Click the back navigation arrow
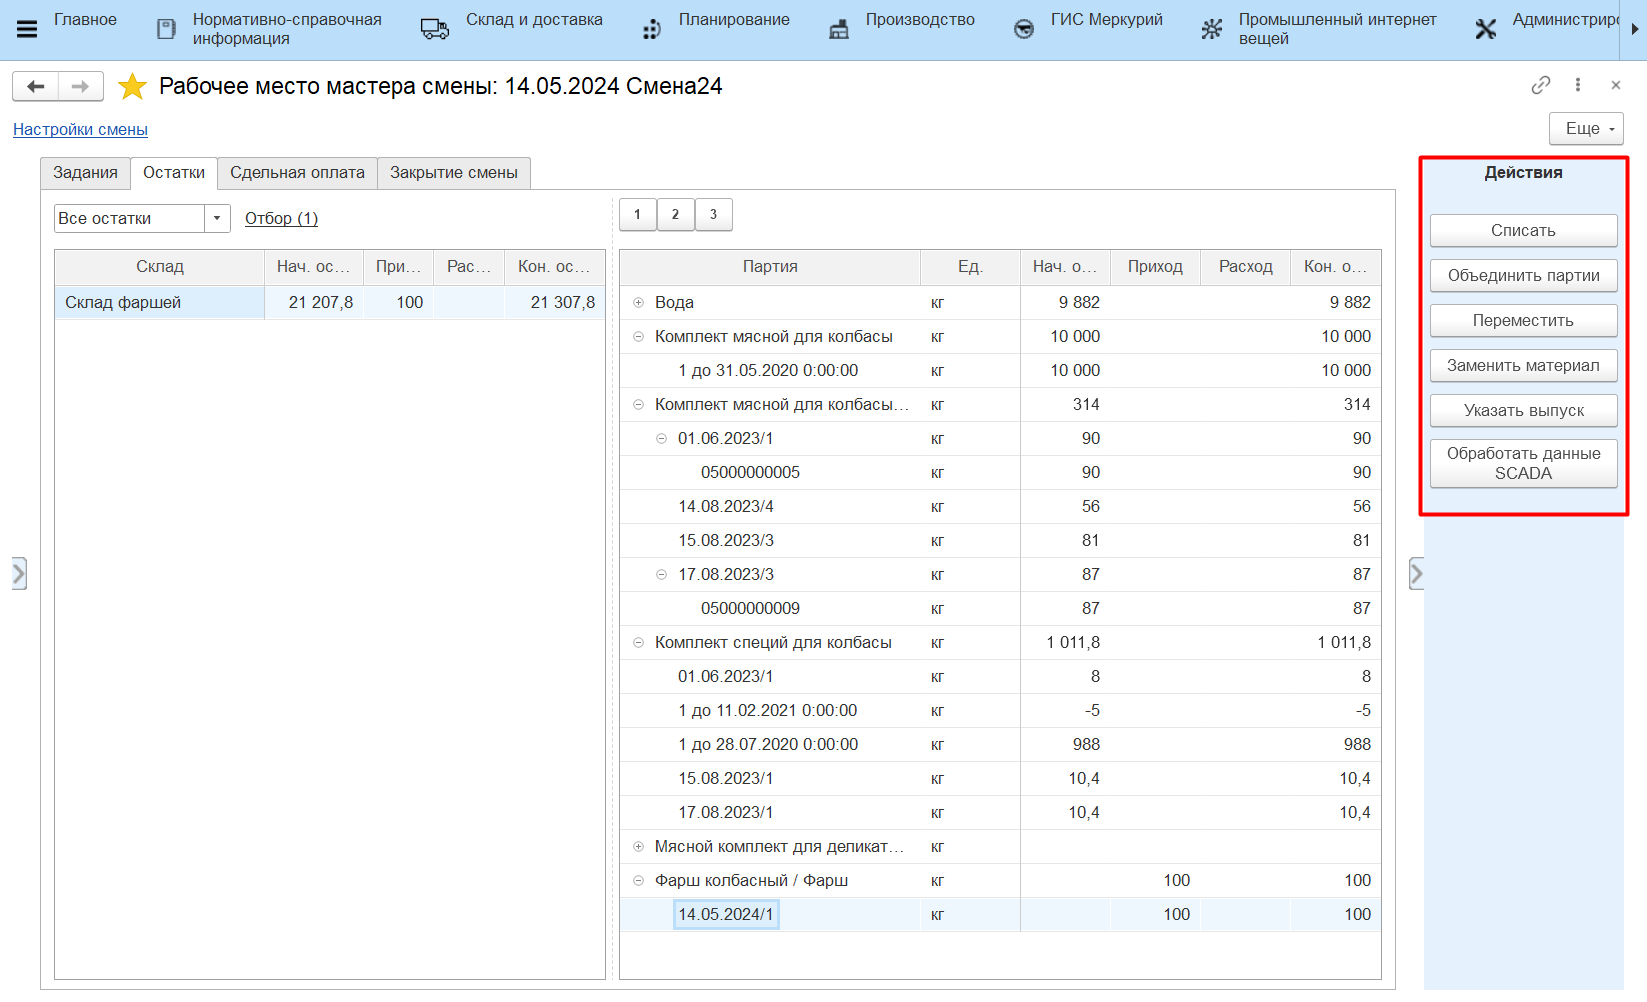 point(36,87)
